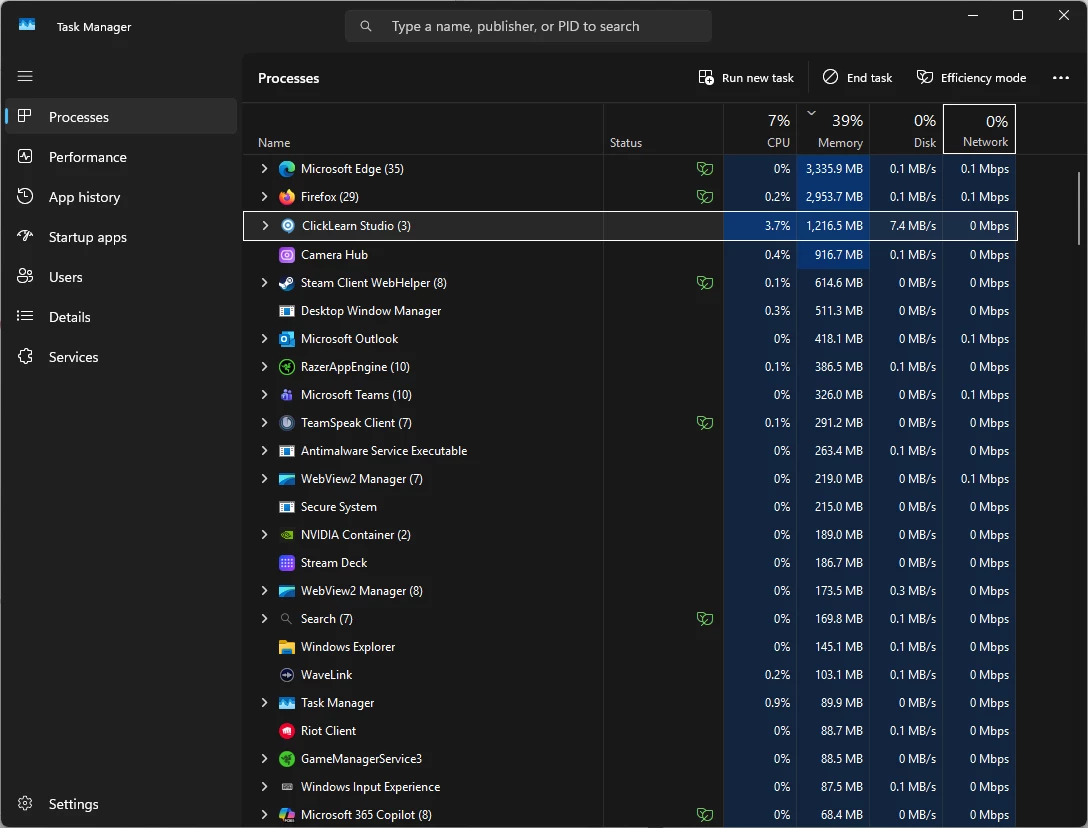Viewport: 1088px width, 828px height.
Task: Click the efficiency mode leaf on TeamSpeak Client
Action: pos(705,423)
